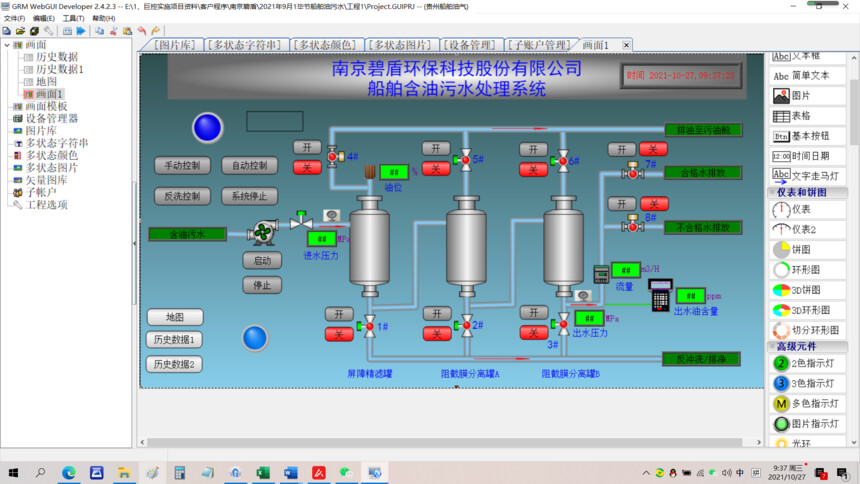Screen dimensions: 860x484
Task: Select 地图 in the project tree
Action: [x=47, y=82]
